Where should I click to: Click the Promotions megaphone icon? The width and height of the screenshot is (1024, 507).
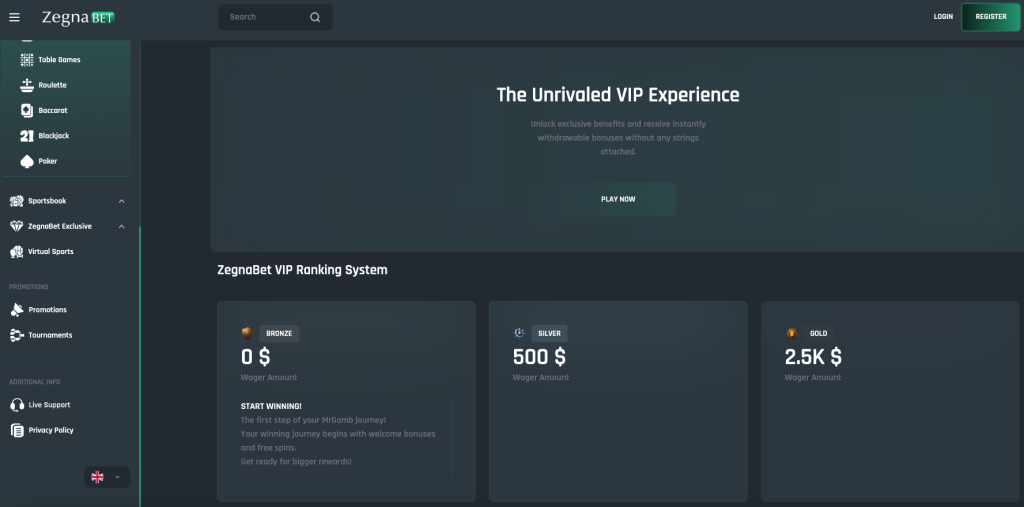click(x=17, y=310)
